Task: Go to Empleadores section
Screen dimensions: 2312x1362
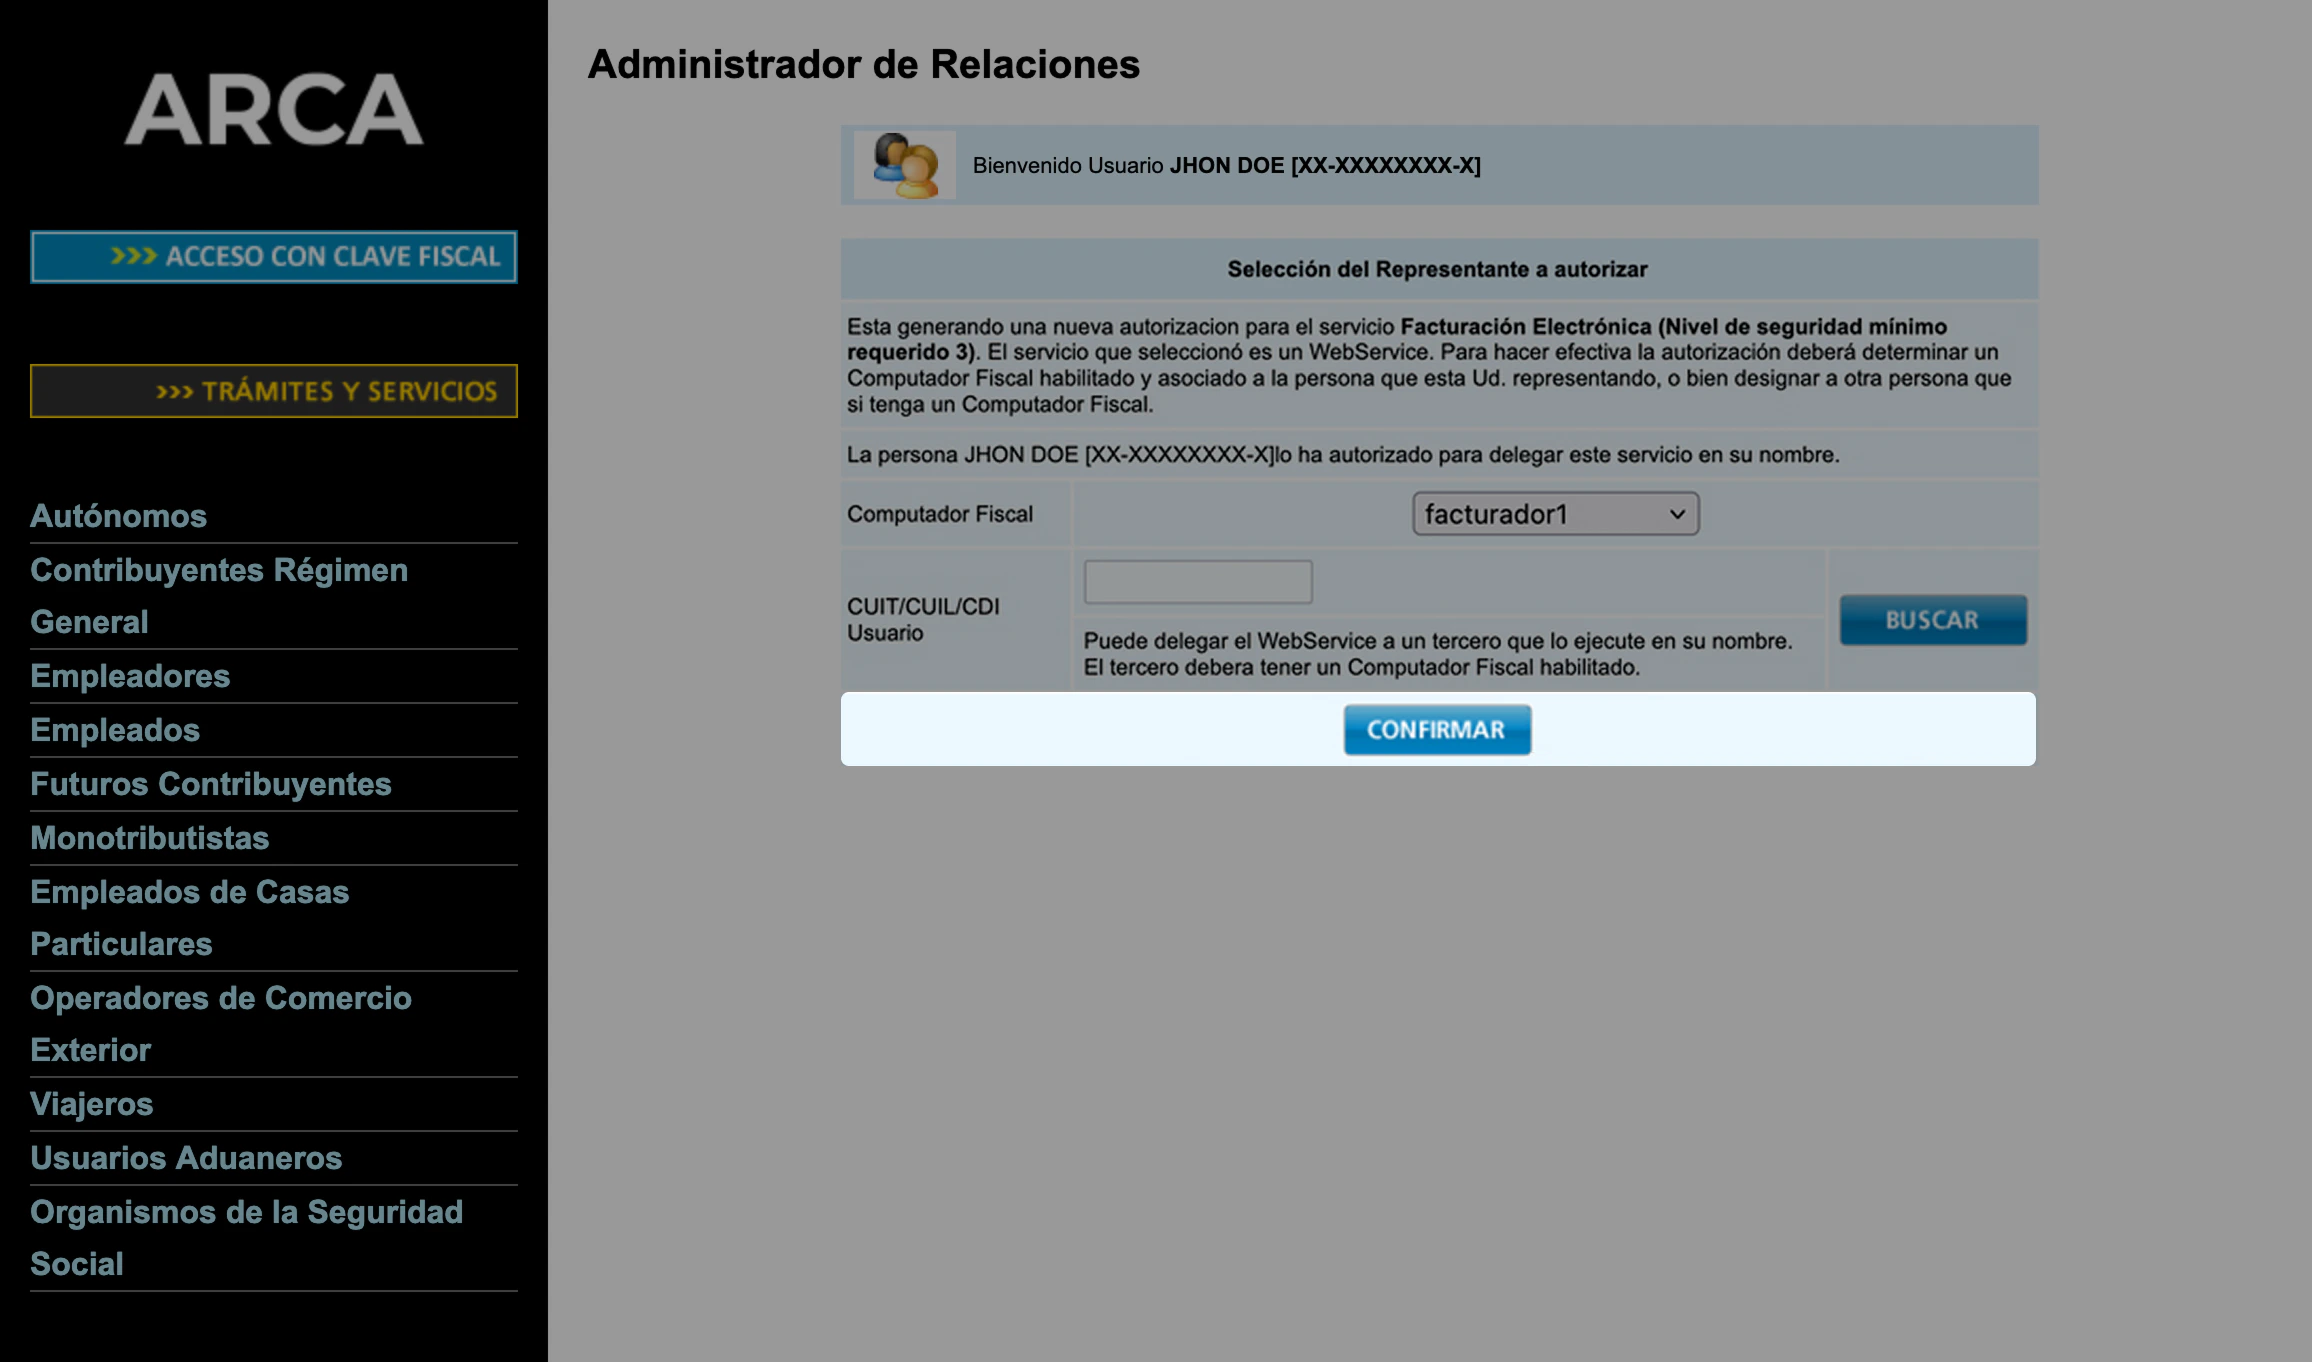Action: coord(130,676)
